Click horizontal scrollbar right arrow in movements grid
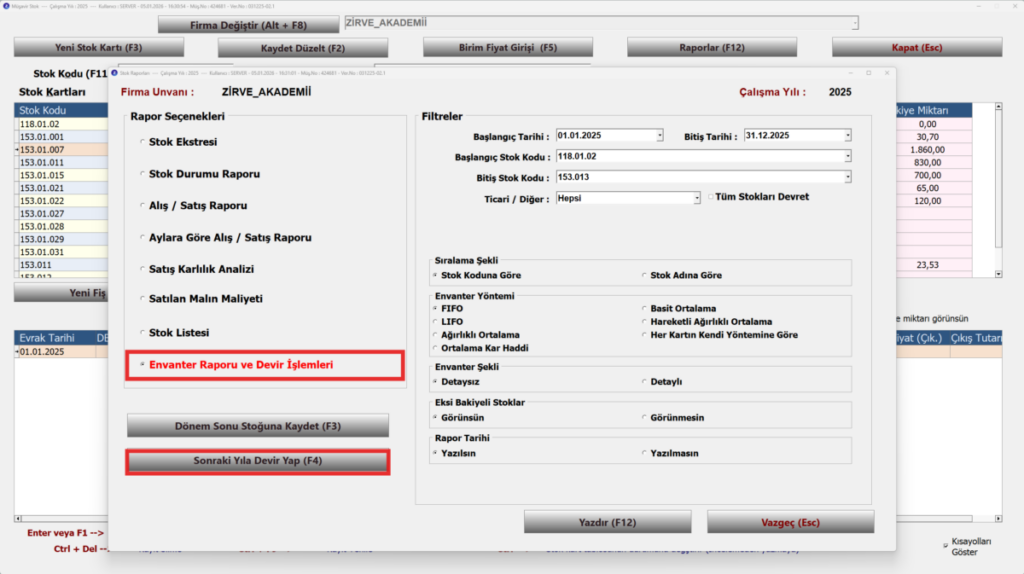Viewport: 1024px width, 574px height. 999,518
